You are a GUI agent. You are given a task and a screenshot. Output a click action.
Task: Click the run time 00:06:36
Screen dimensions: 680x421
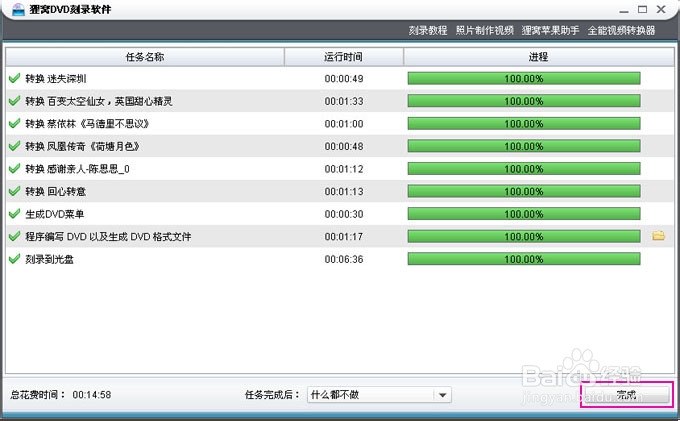[x=344, y=259]
